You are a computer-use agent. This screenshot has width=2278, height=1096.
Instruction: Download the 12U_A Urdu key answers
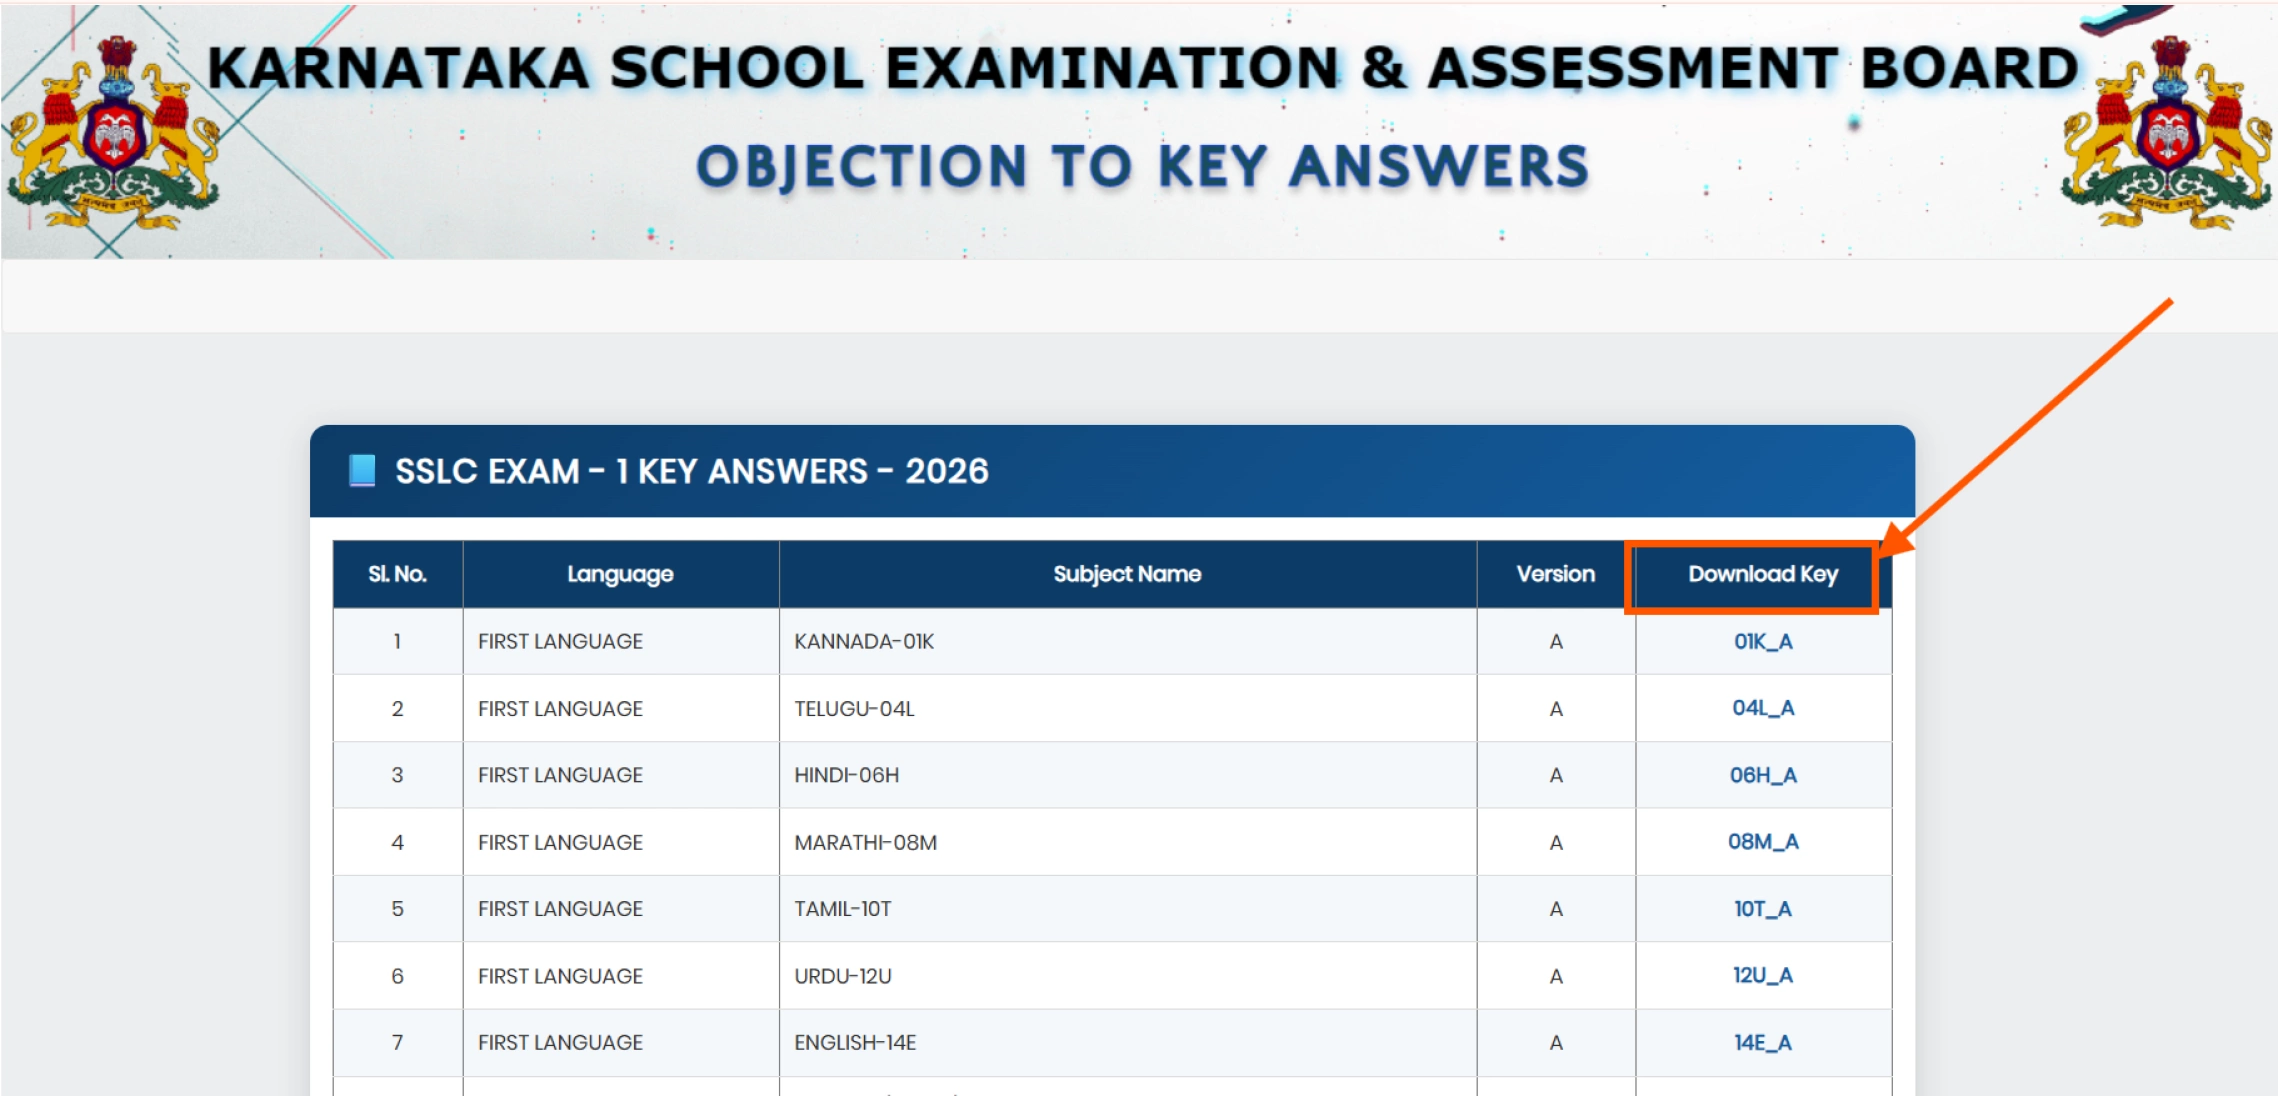pyautogui.click(x=1763, y=975)
